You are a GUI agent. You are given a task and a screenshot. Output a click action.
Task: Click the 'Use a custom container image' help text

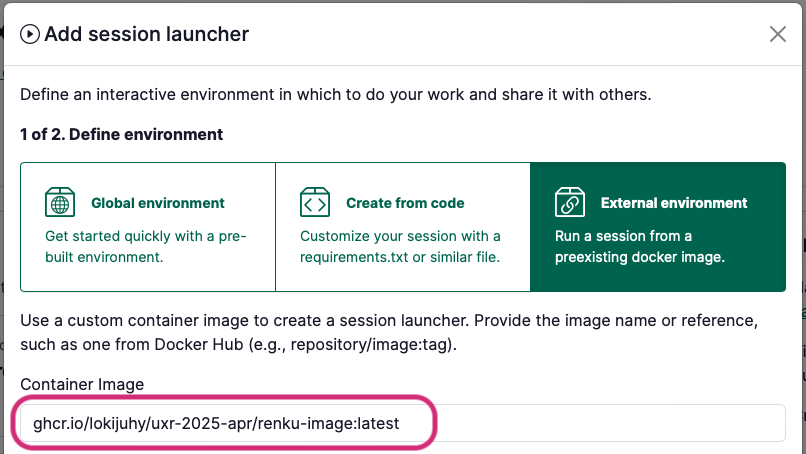(x=389, y=332)
